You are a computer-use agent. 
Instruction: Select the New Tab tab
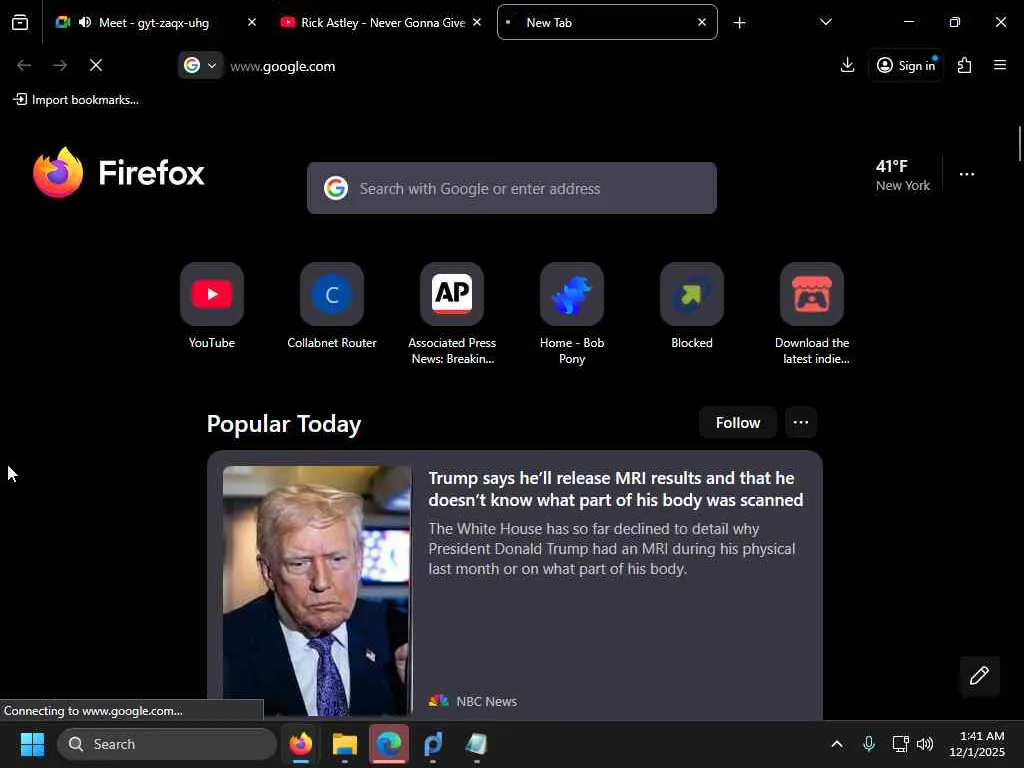(607, 23)
